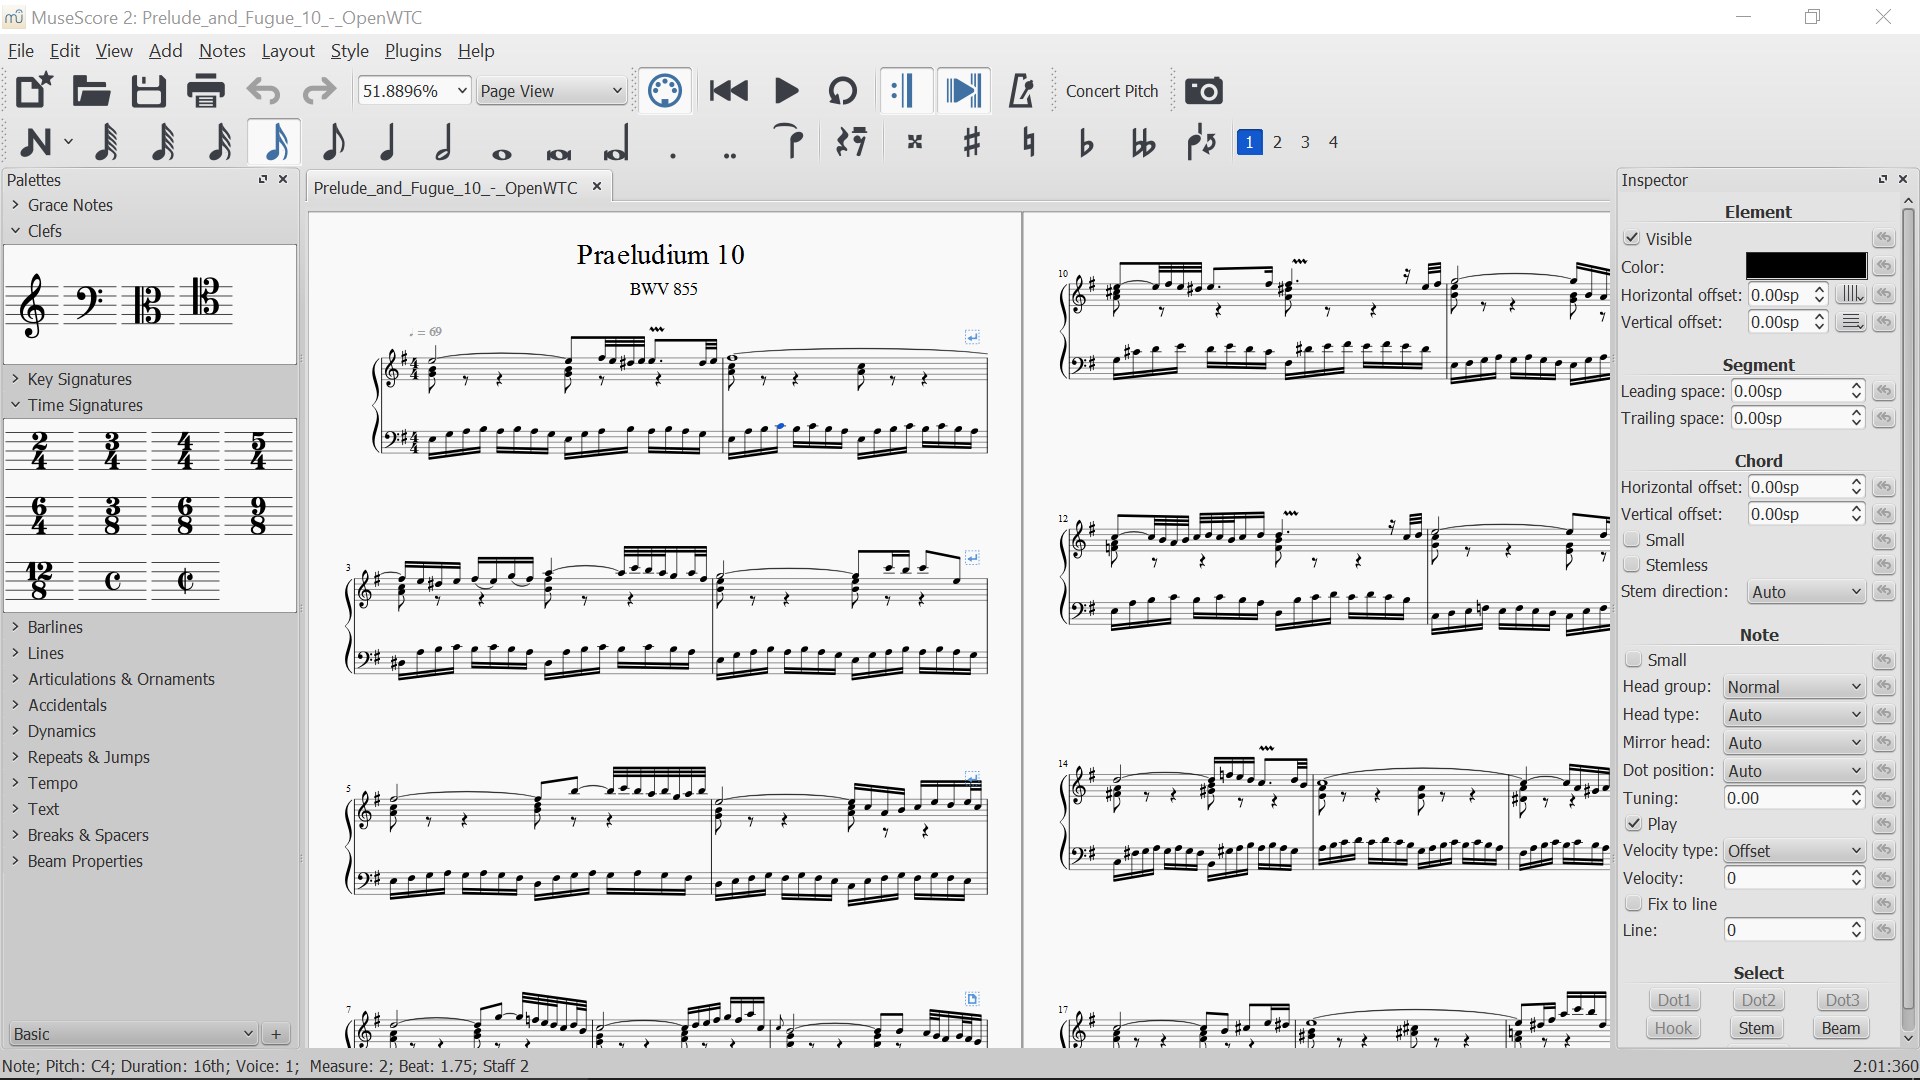Image resolution: width=1920 pixels, height=1080 pixels.
Task: Open the Plugins menu
Action: (413, 51)
